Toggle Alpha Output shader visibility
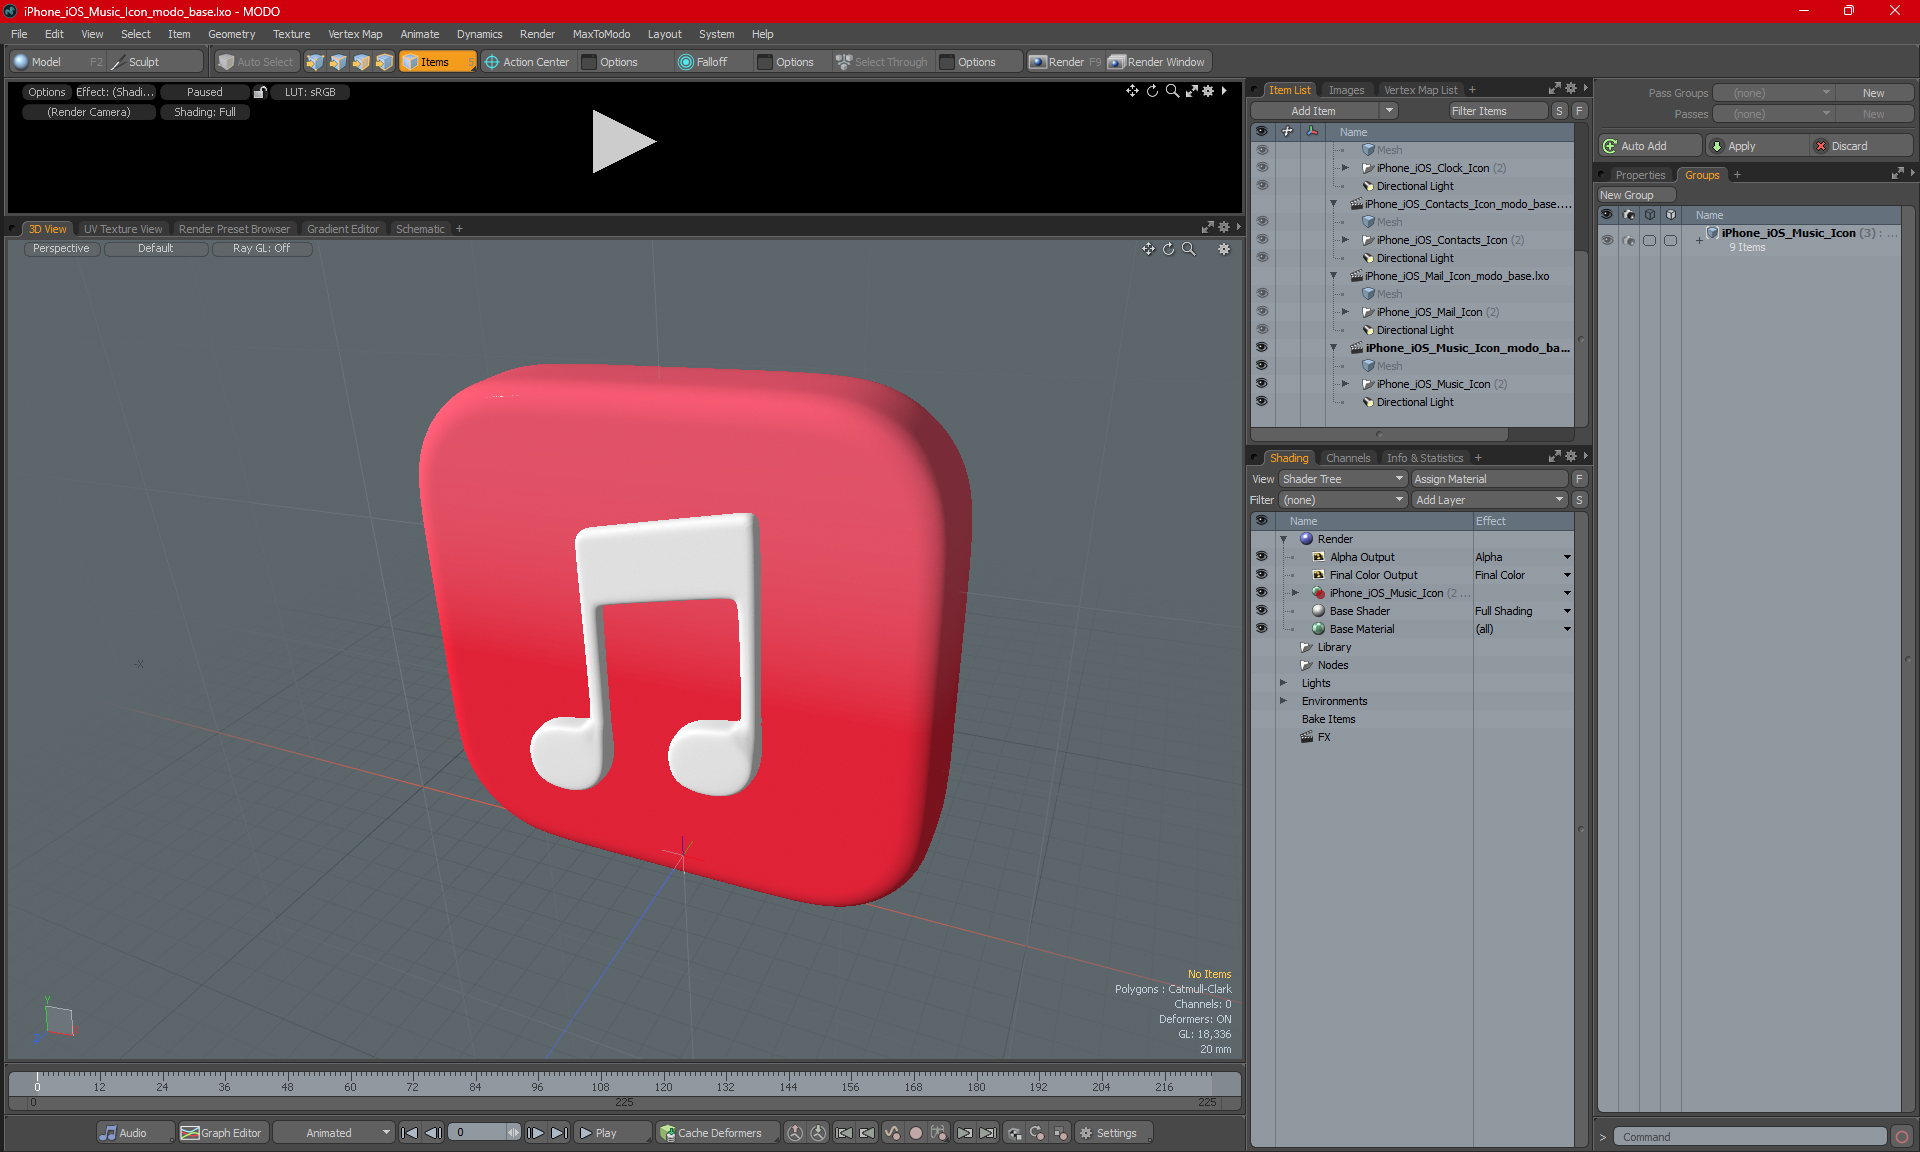Image resolution: width=1920 pixels, height=1152 pixels. point(1261,557)
